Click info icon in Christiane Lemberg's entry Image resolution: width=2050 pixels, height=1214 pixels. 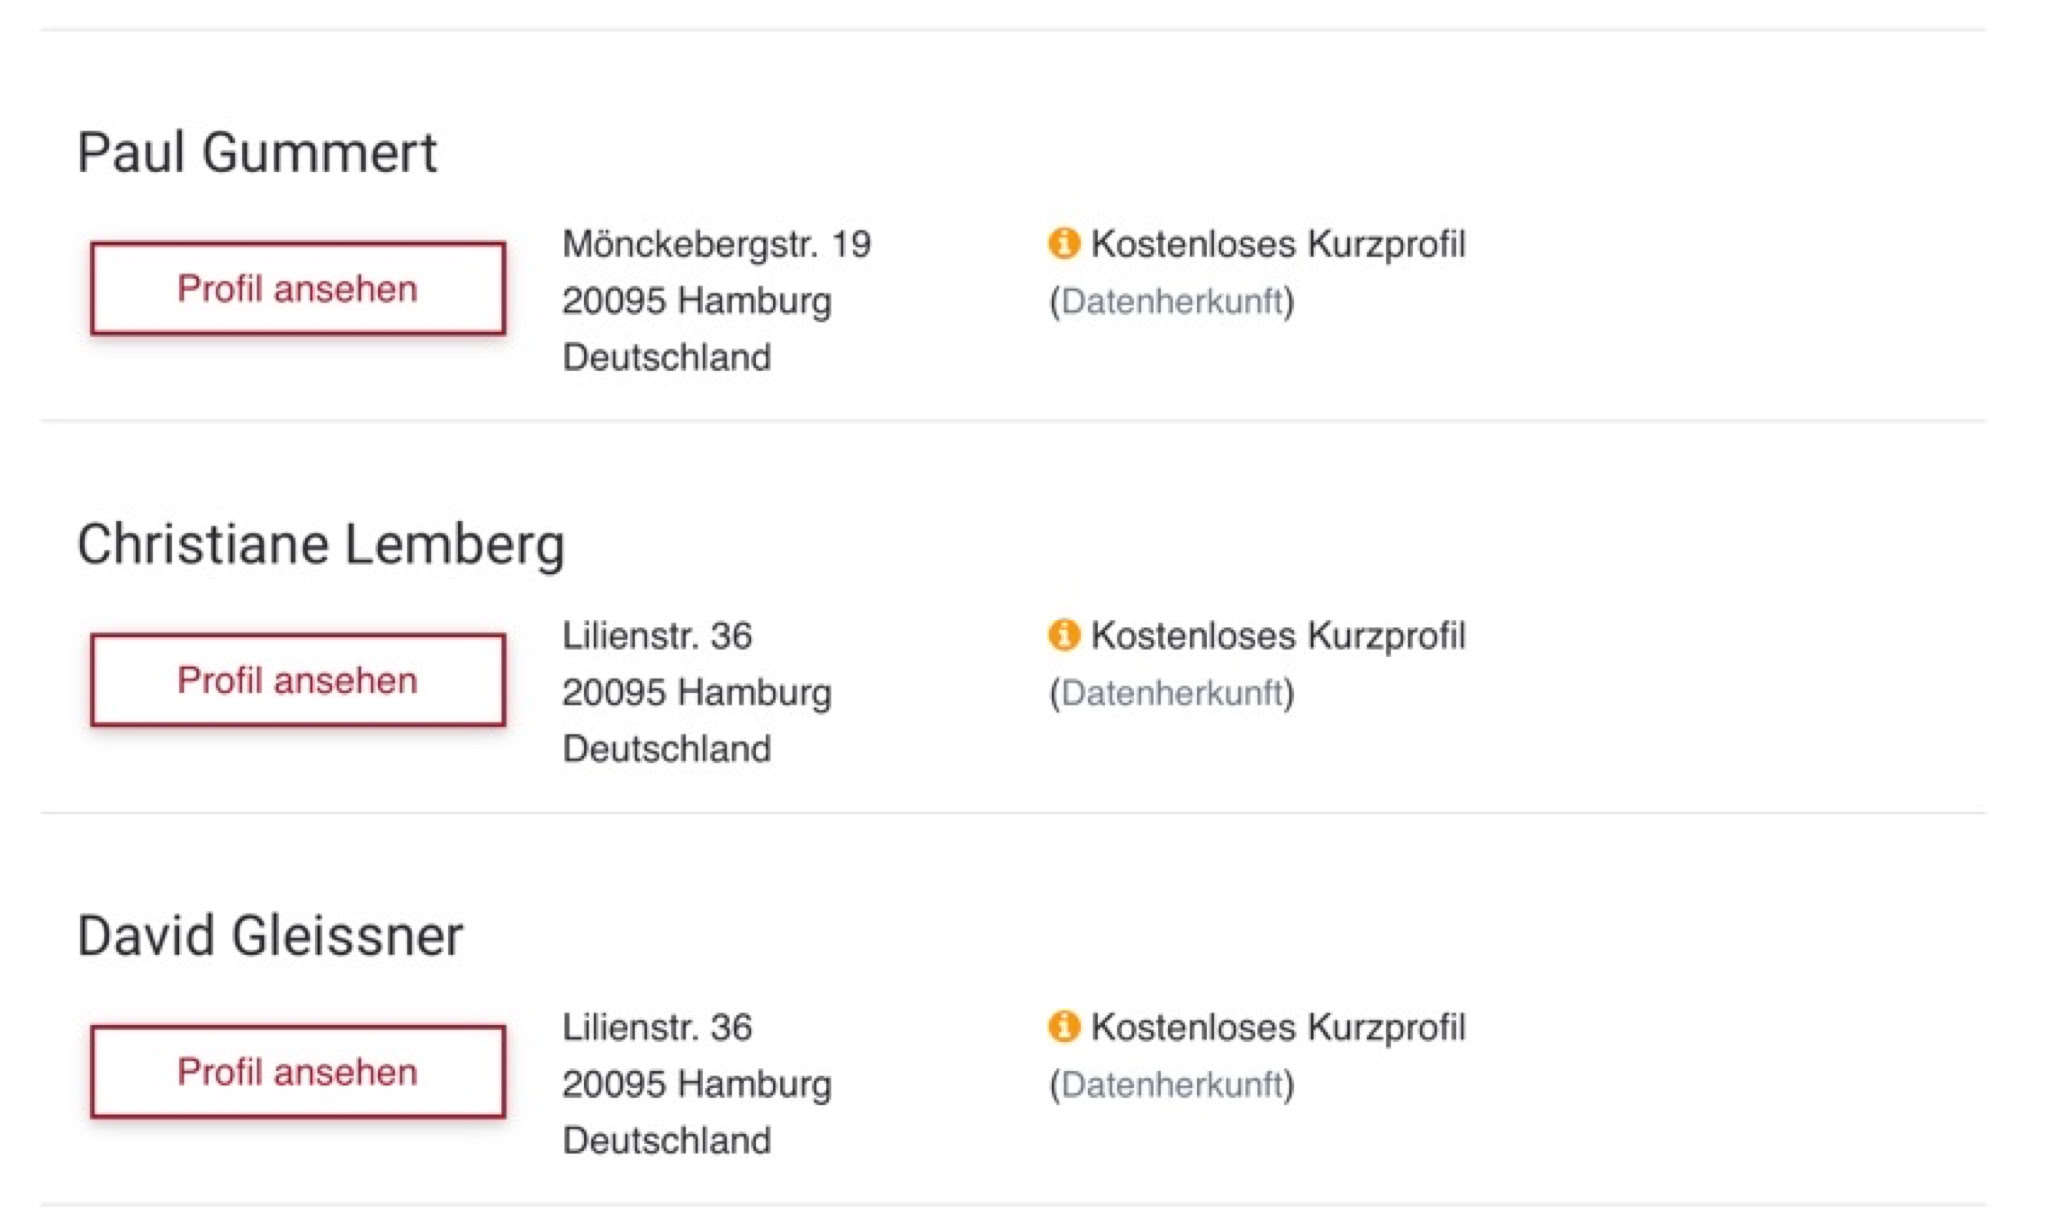(1063, 635)
